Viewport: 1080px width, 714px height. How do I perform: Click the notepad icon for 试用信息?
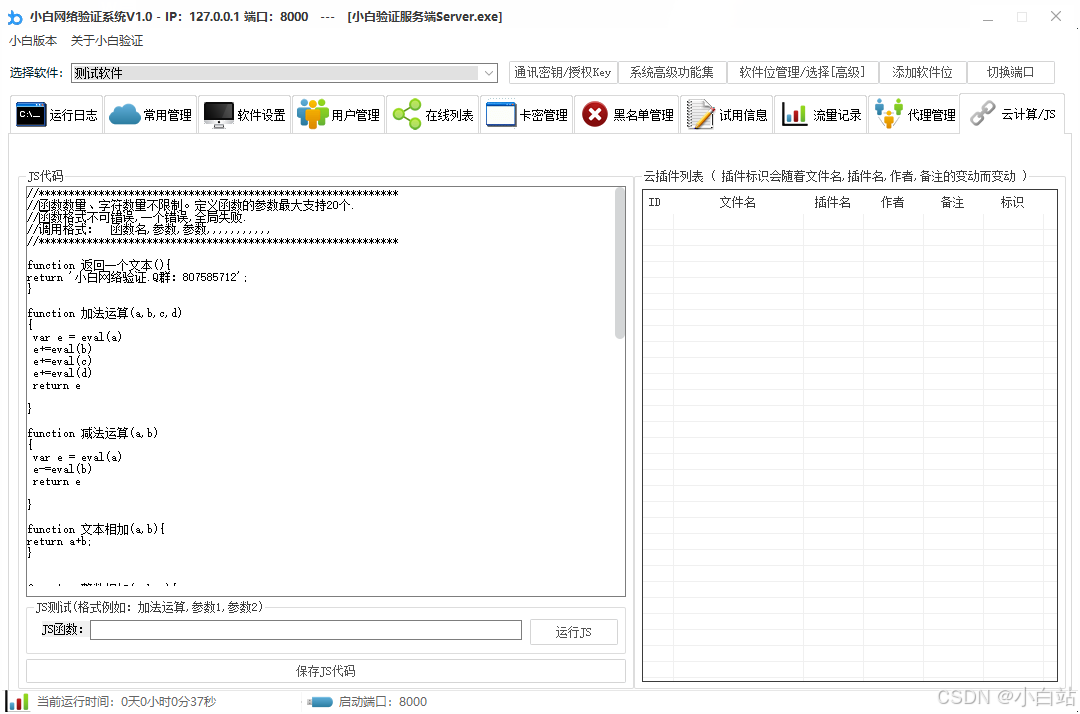pyautogui.click(x=700, y=114)
